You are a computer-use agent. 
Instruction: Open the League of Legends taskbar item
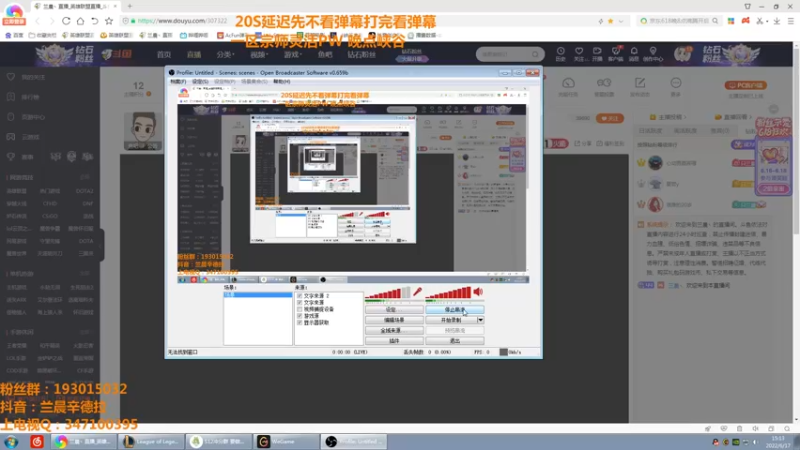(151, 441)
